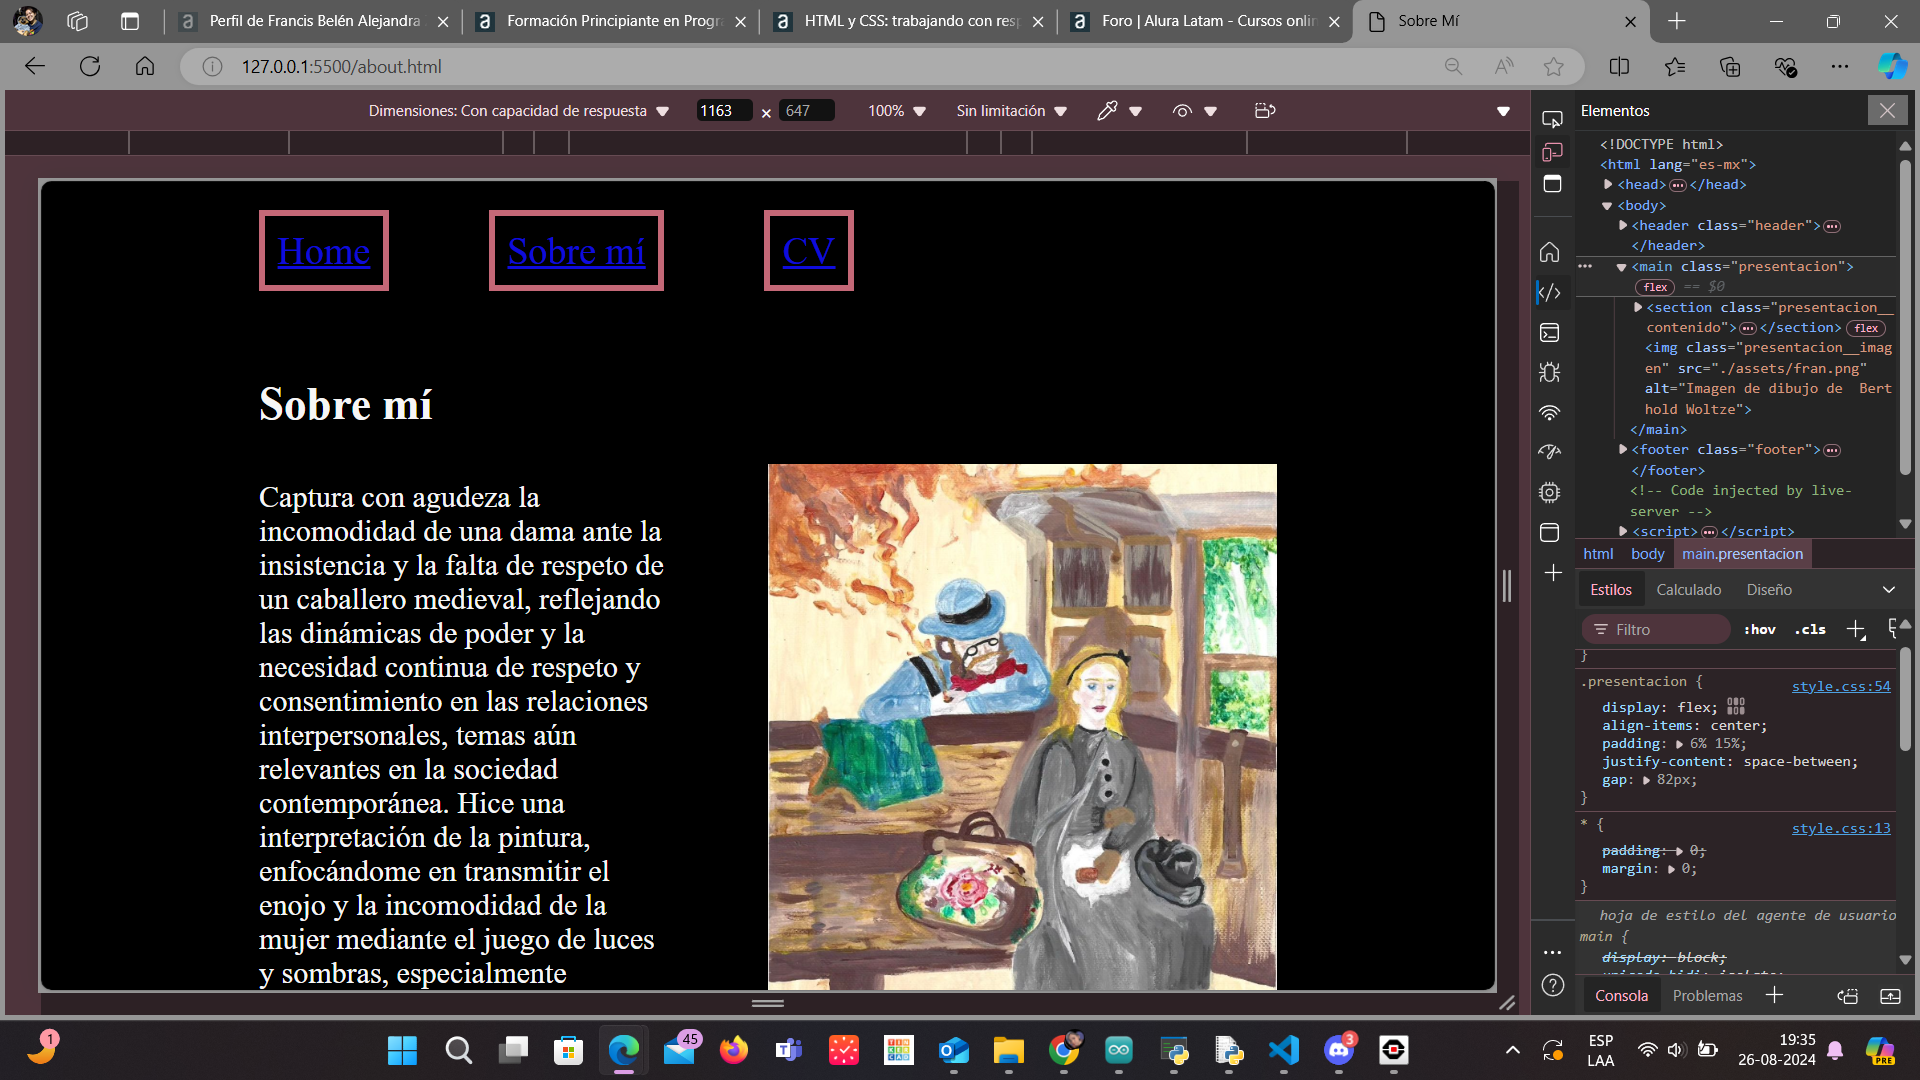Image resolution: width=1920 pixels, height=1080 pixels.
Task: Open the Elements tool code icon
Action: click(1550, 292)
